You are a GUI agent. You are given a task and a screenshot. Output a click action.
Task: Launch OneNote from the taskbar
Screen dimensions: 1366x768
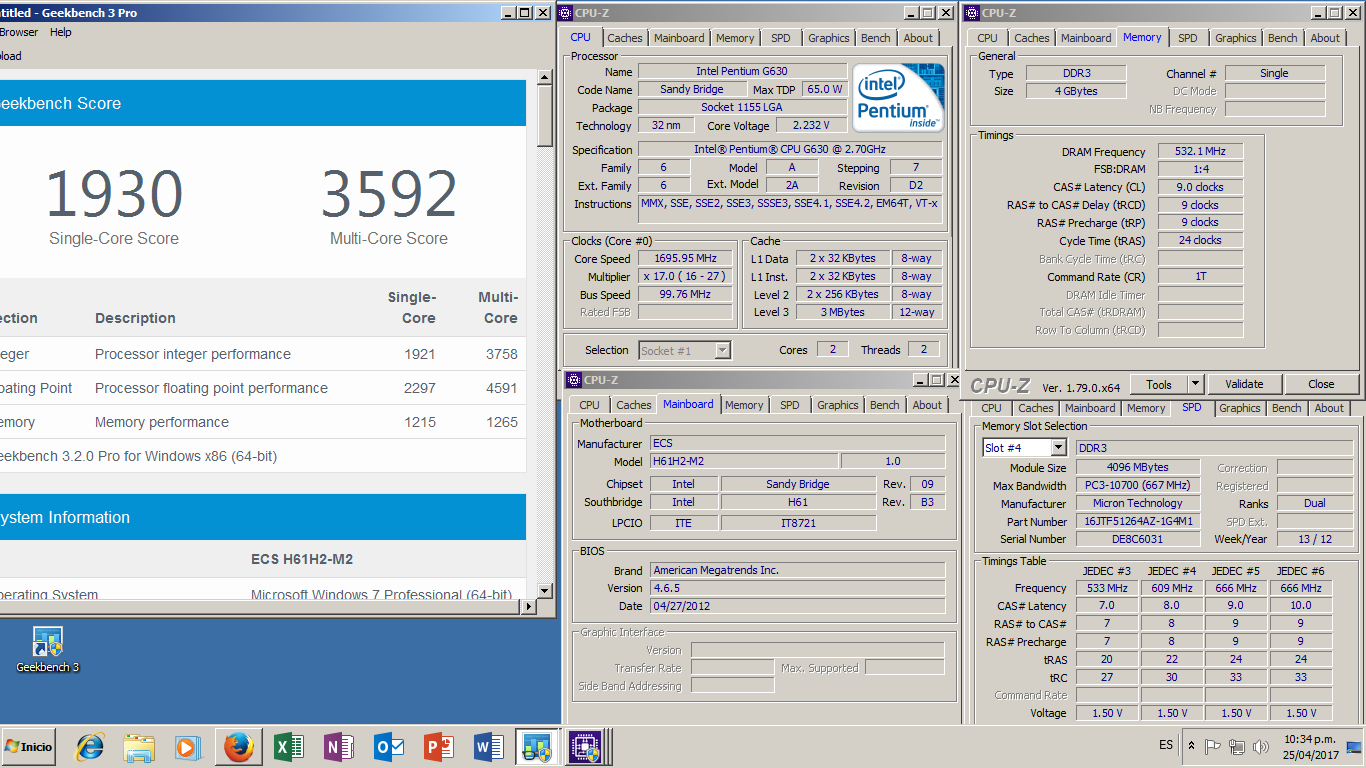click(339, 747)
